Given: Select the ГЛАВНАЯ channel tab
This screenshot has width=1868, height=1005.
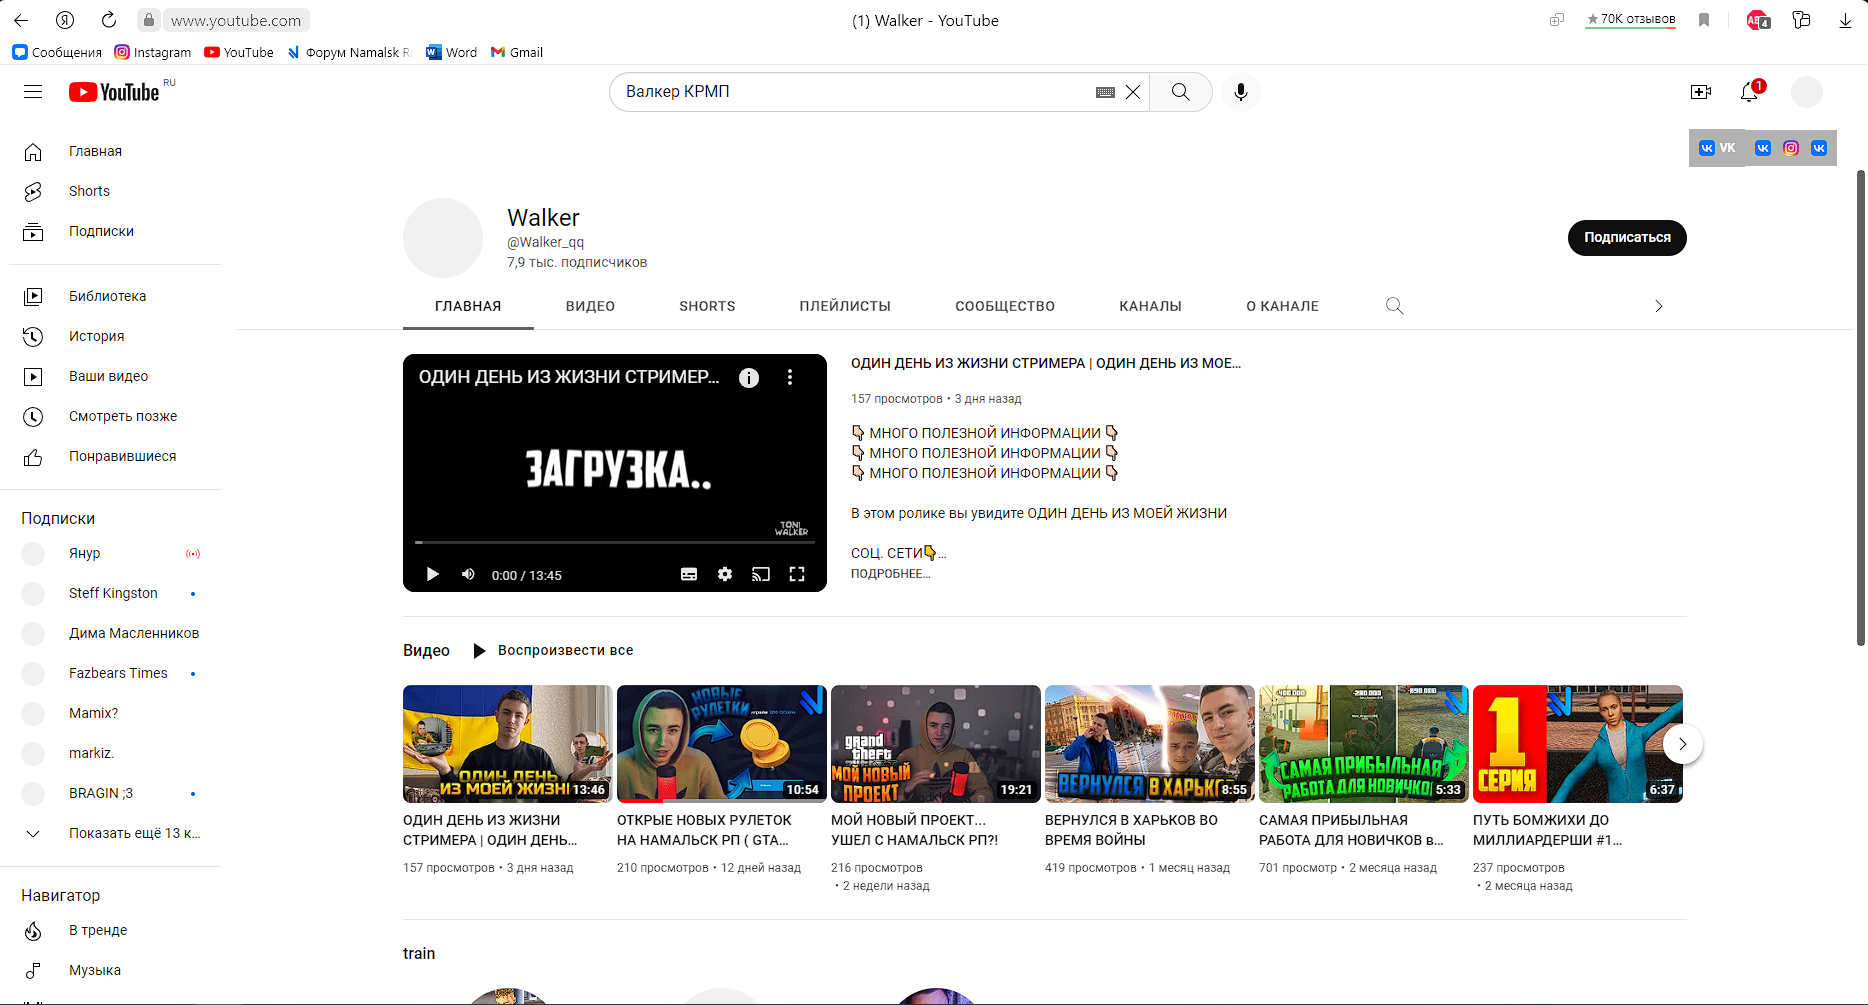Looking at the screenshot, I should point(468,306).
